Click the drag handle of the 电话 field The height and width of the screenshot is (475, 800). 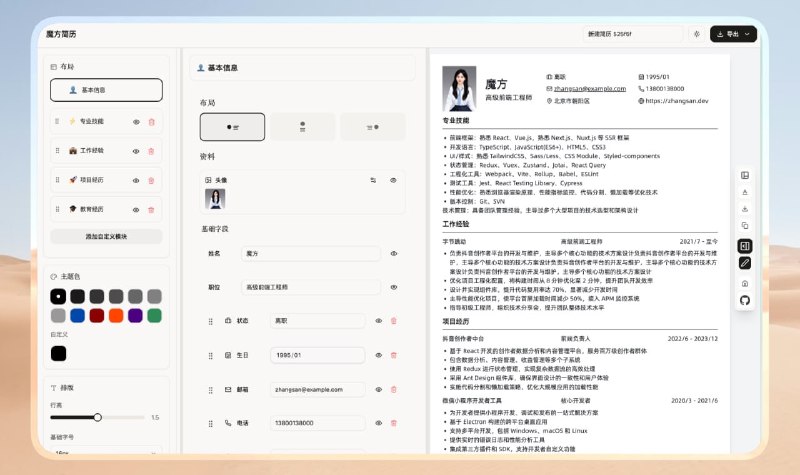(210, 423)
